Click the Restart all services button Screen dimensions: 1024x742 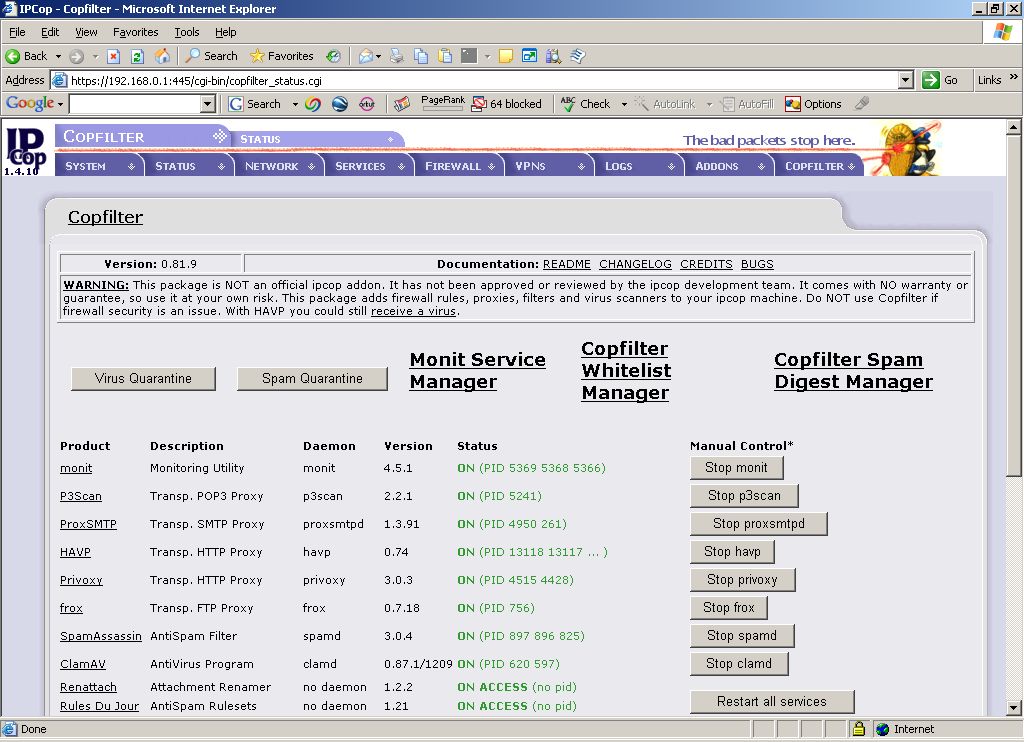[772, 702]
